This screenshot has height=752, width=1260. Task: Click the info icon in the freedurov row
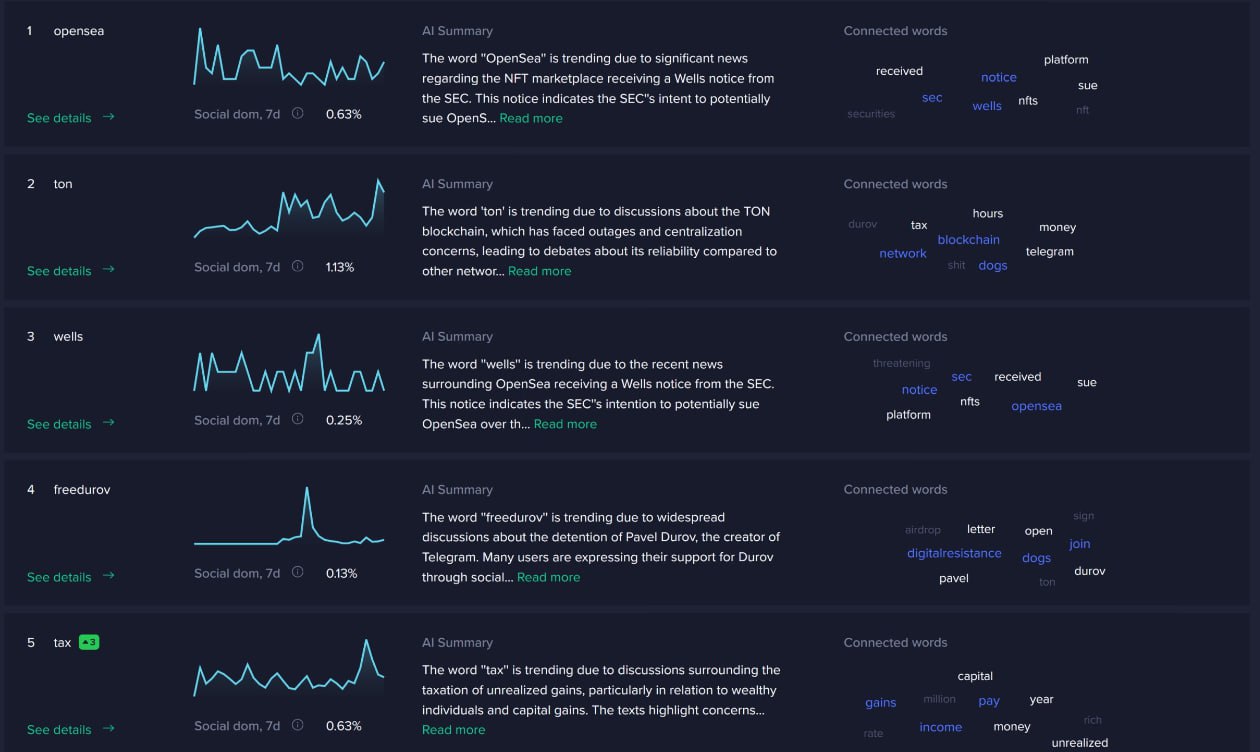click(x=298, y=573)
